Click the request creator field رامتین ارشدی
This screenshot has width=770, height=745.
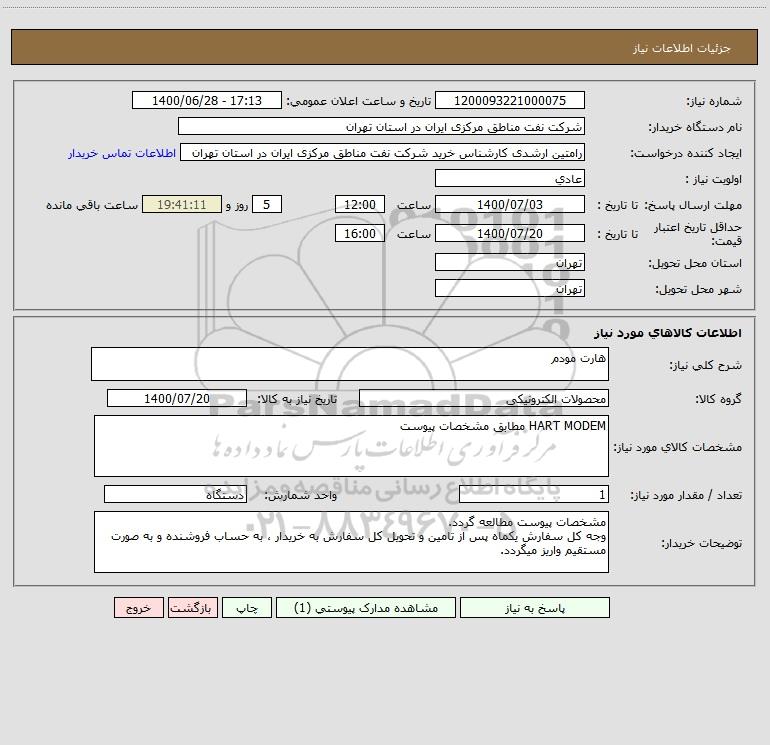pos(383,152)
